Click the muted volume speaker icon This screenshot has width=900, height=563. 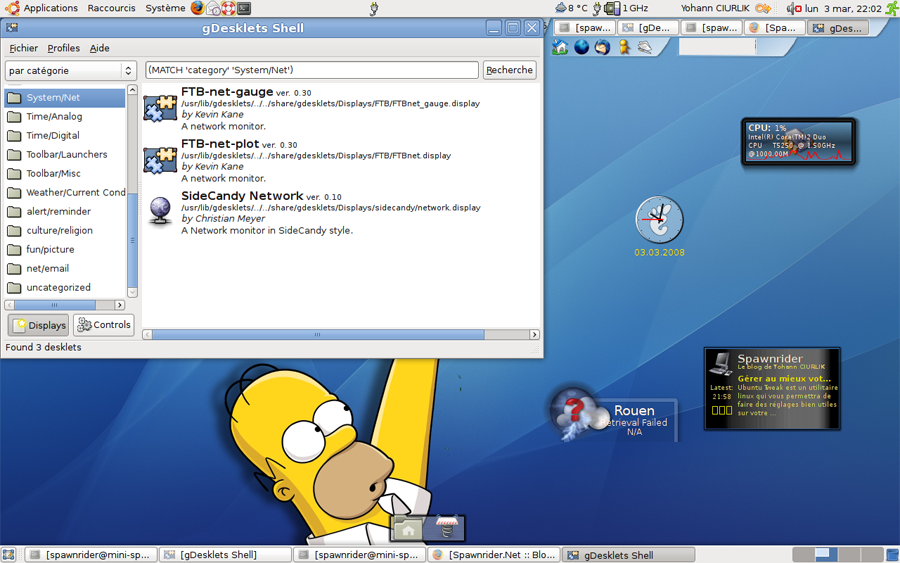point(794,8)
